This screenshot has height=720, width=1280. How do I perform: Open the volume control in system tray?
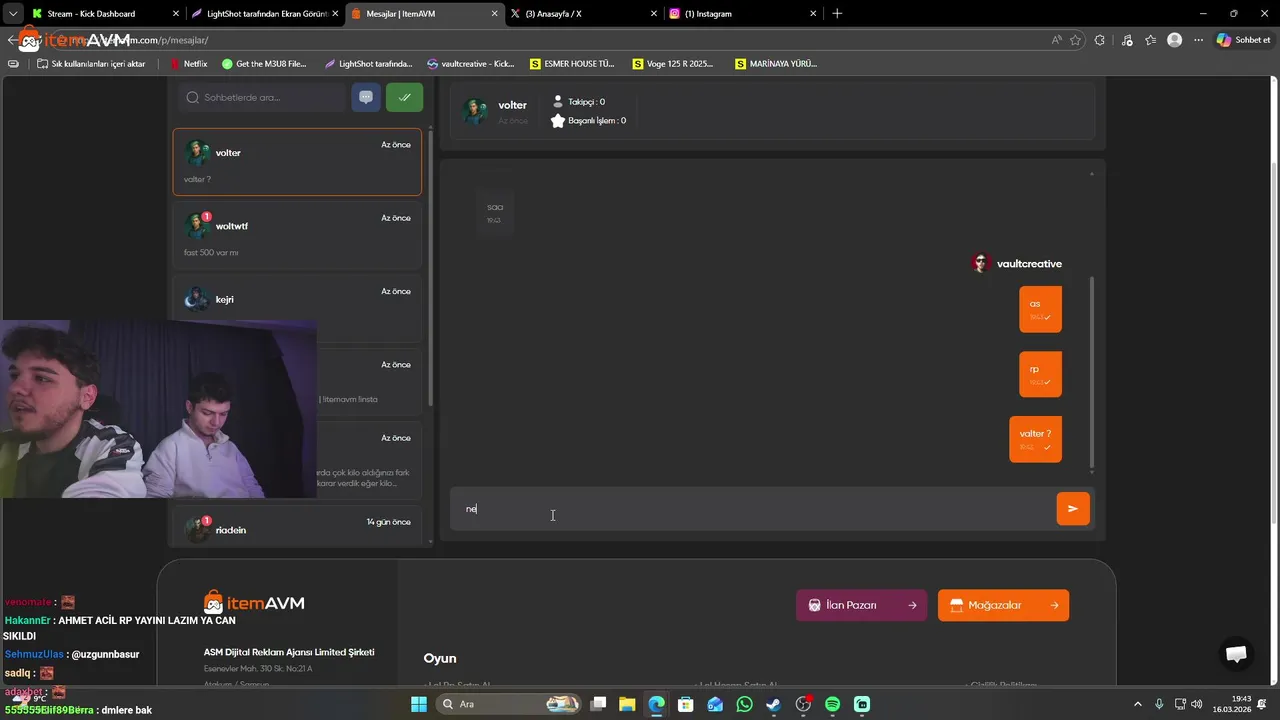[x=1198, y=704]
